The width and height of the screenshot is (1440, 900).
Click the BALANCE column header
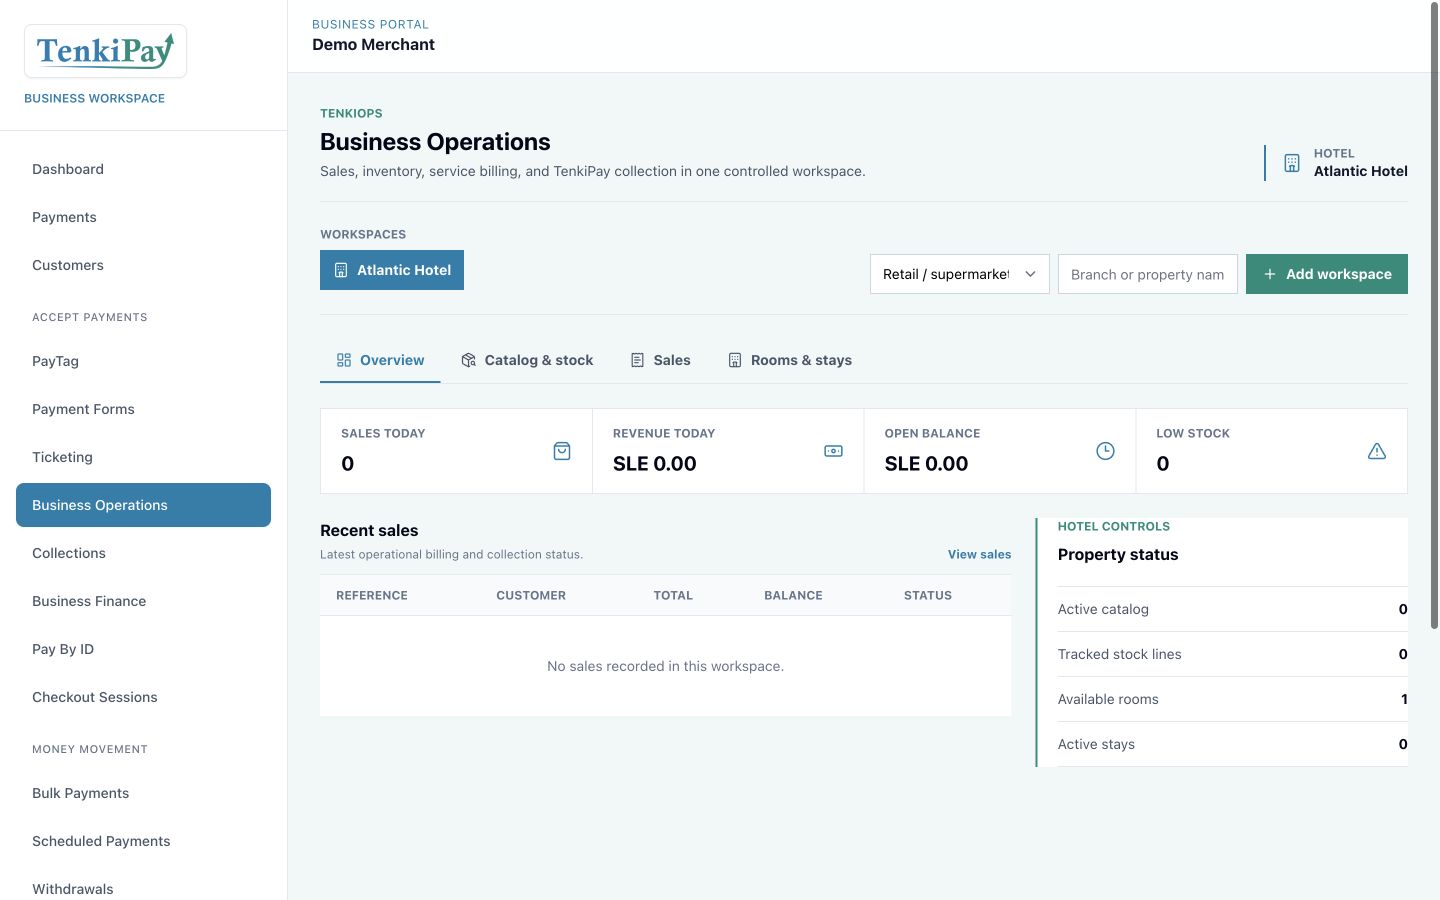click(793, 595)
